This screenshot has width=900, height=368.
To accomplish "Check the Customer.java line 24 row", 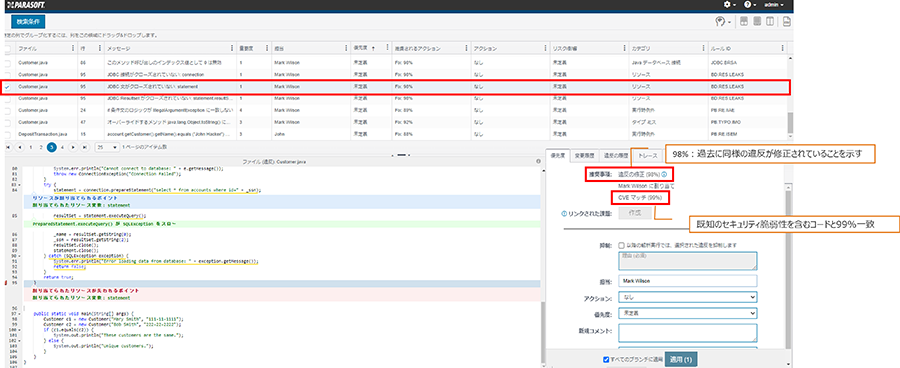I will click(x=7, y=110).
